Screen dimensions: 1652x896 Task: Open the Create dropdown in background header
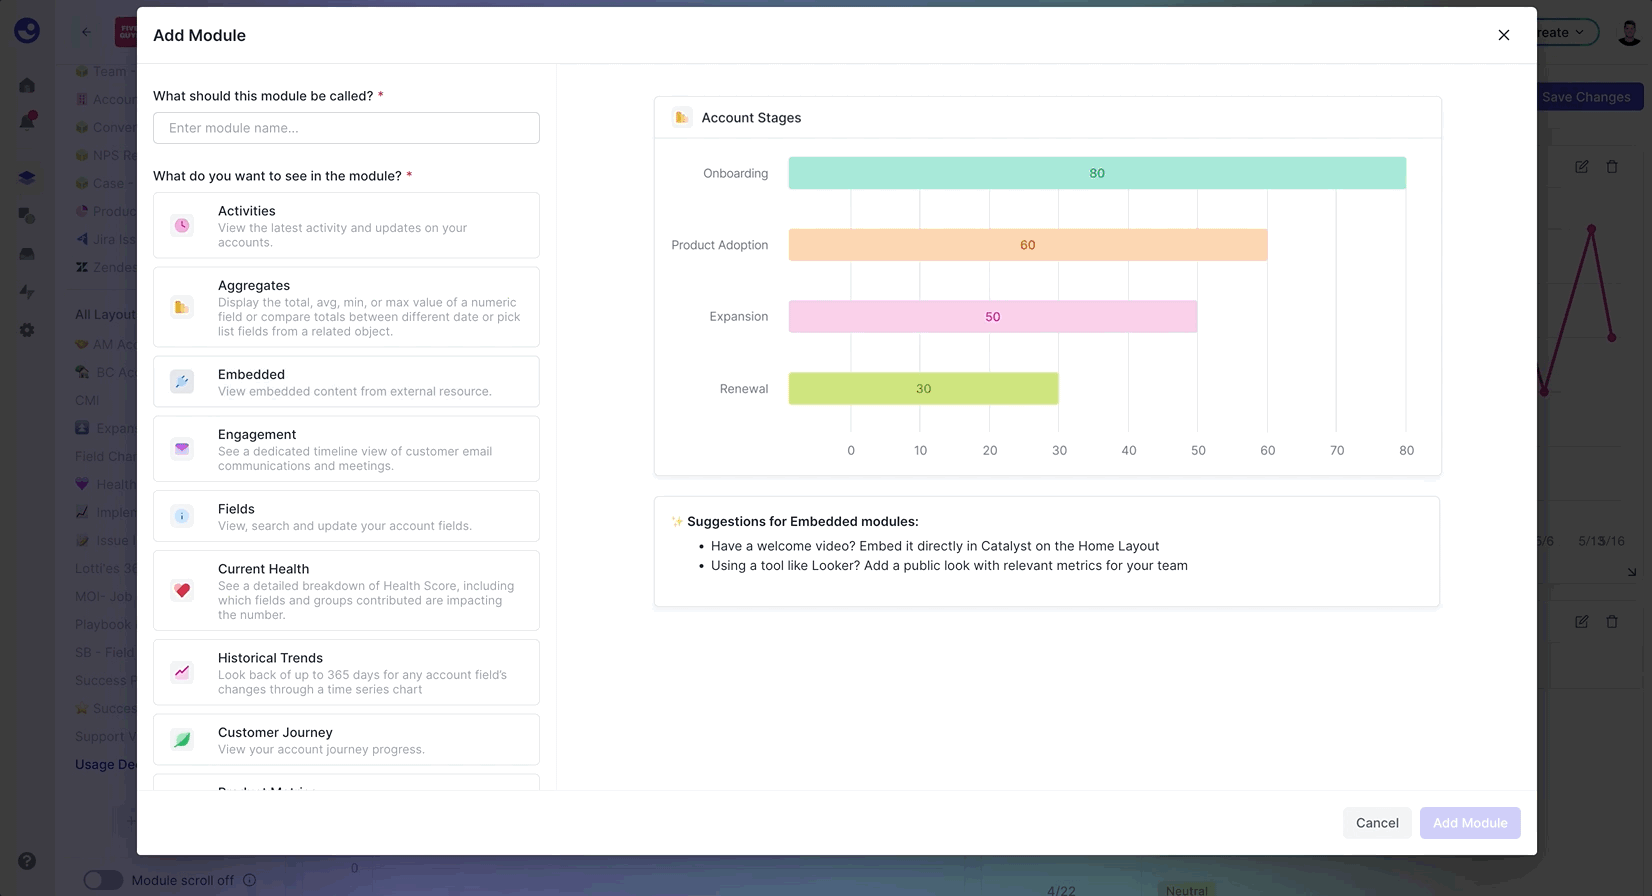click(1565, 33)
